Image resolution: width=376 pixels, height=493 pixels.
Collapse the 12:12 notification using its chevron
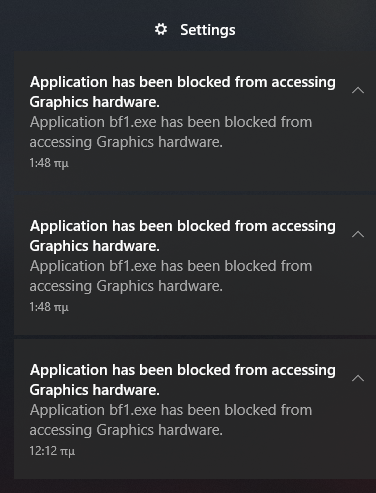358,378
